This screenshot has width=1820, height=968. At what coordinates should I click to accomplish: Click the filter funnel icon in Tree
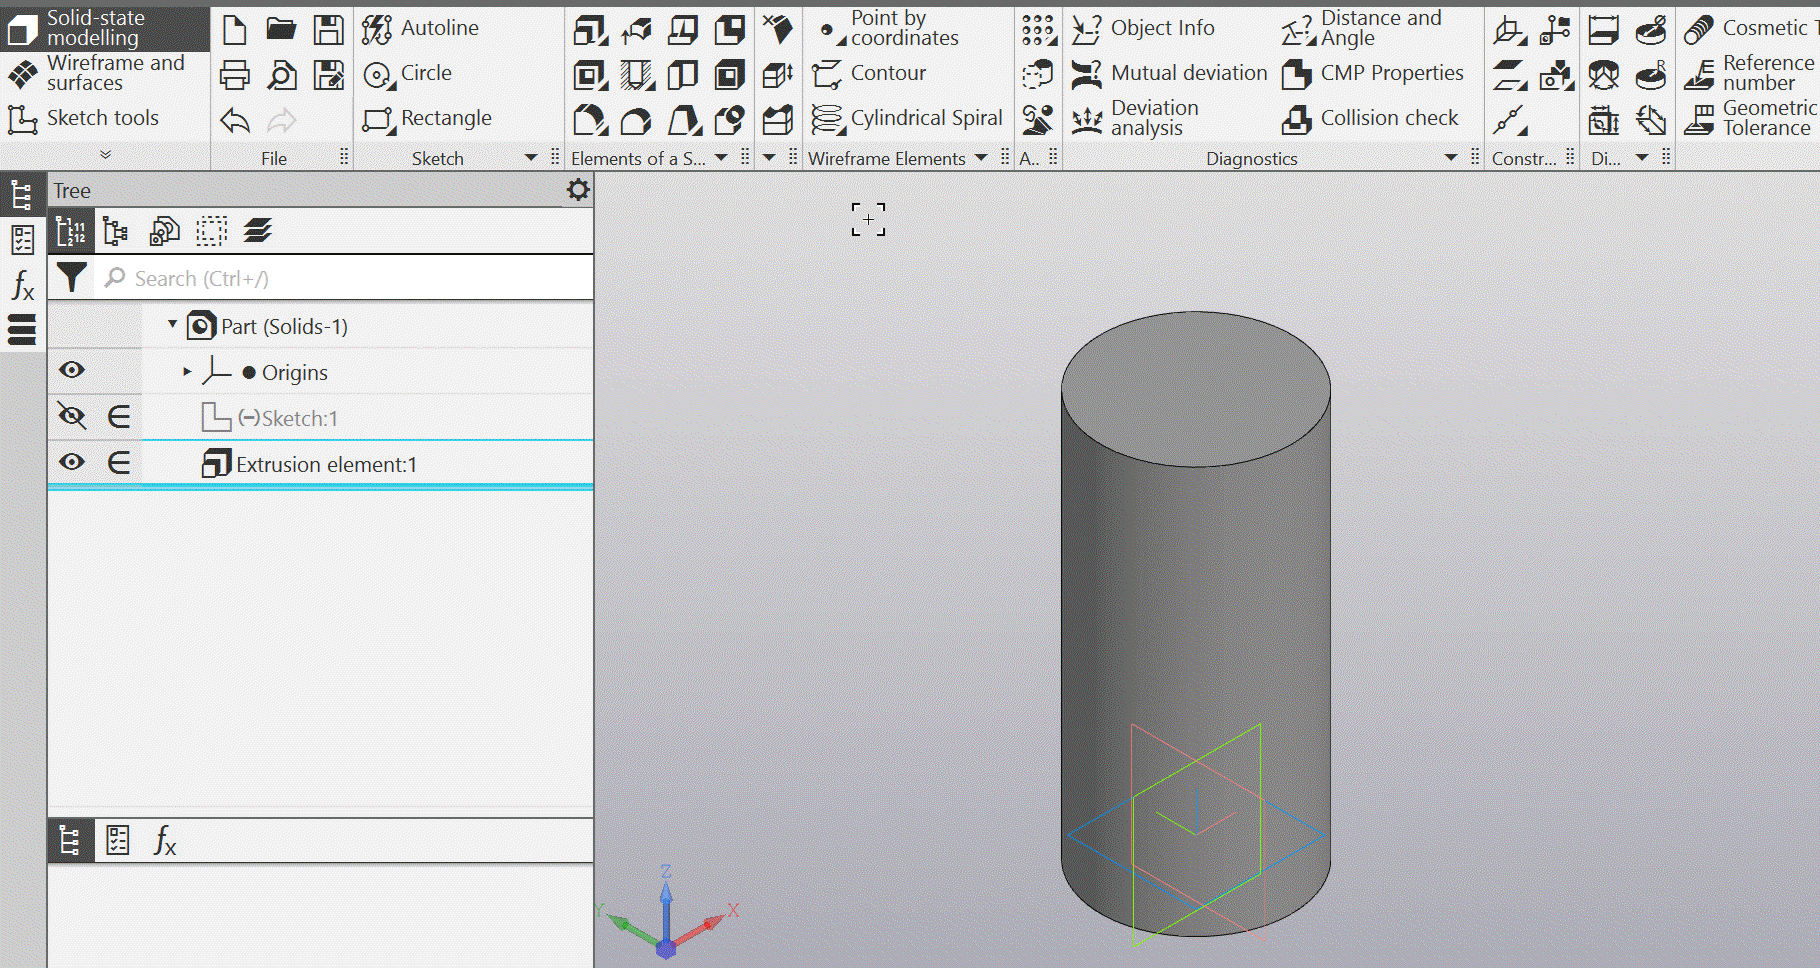tap(71, 277)
